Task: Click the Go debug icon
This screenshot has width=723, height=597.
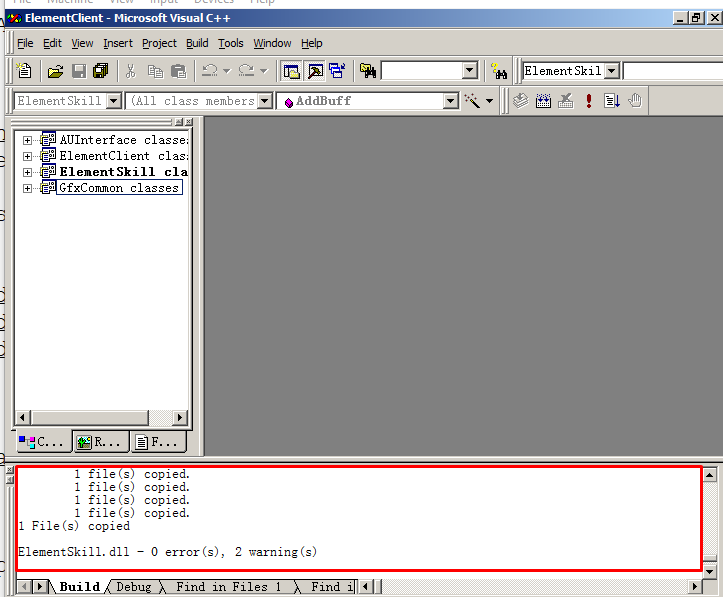Action: click(x=611, y=100)
